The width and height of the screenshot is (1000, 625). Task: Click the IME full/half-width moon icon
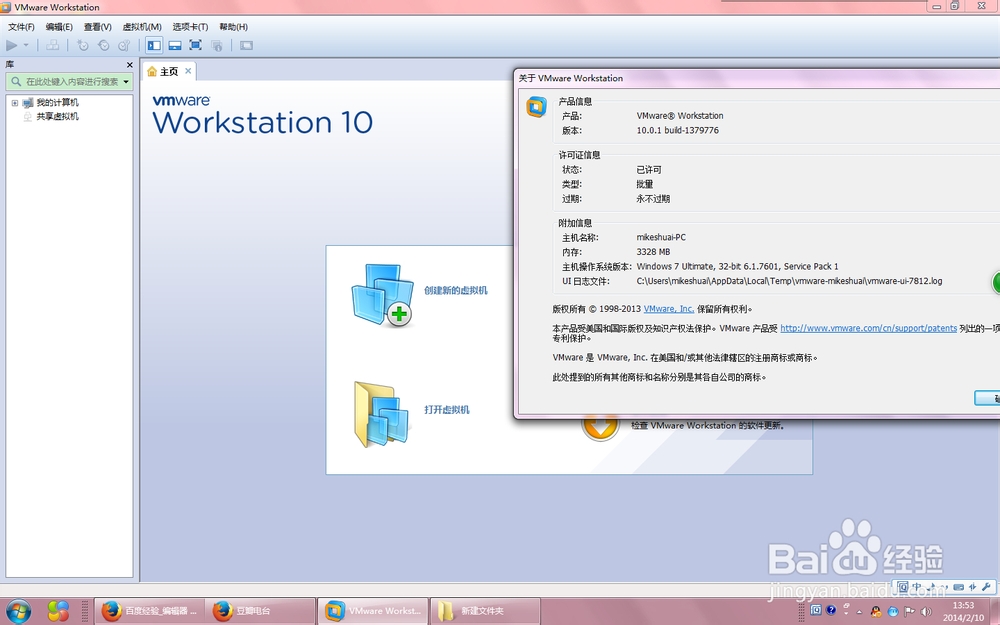click(931, 587)
